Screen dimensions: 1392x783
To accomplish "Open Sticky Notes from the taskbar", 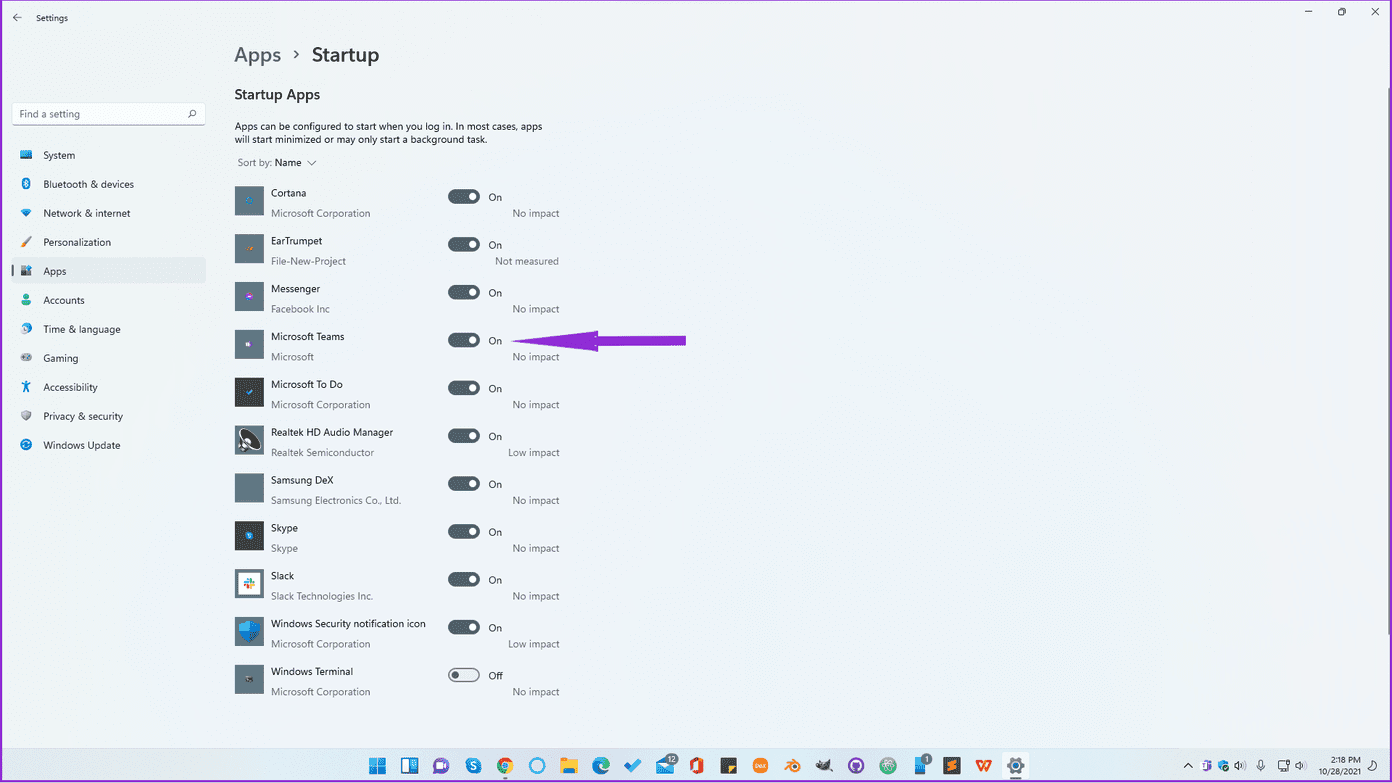I will tap(729, 766).
